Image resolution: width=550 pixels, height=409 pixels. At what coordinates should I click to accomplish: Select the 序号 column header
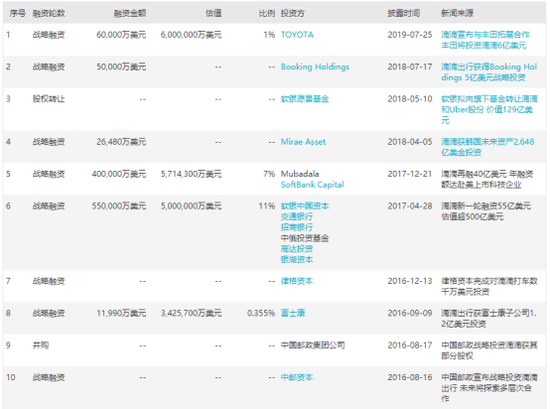(x=18, y=13)
